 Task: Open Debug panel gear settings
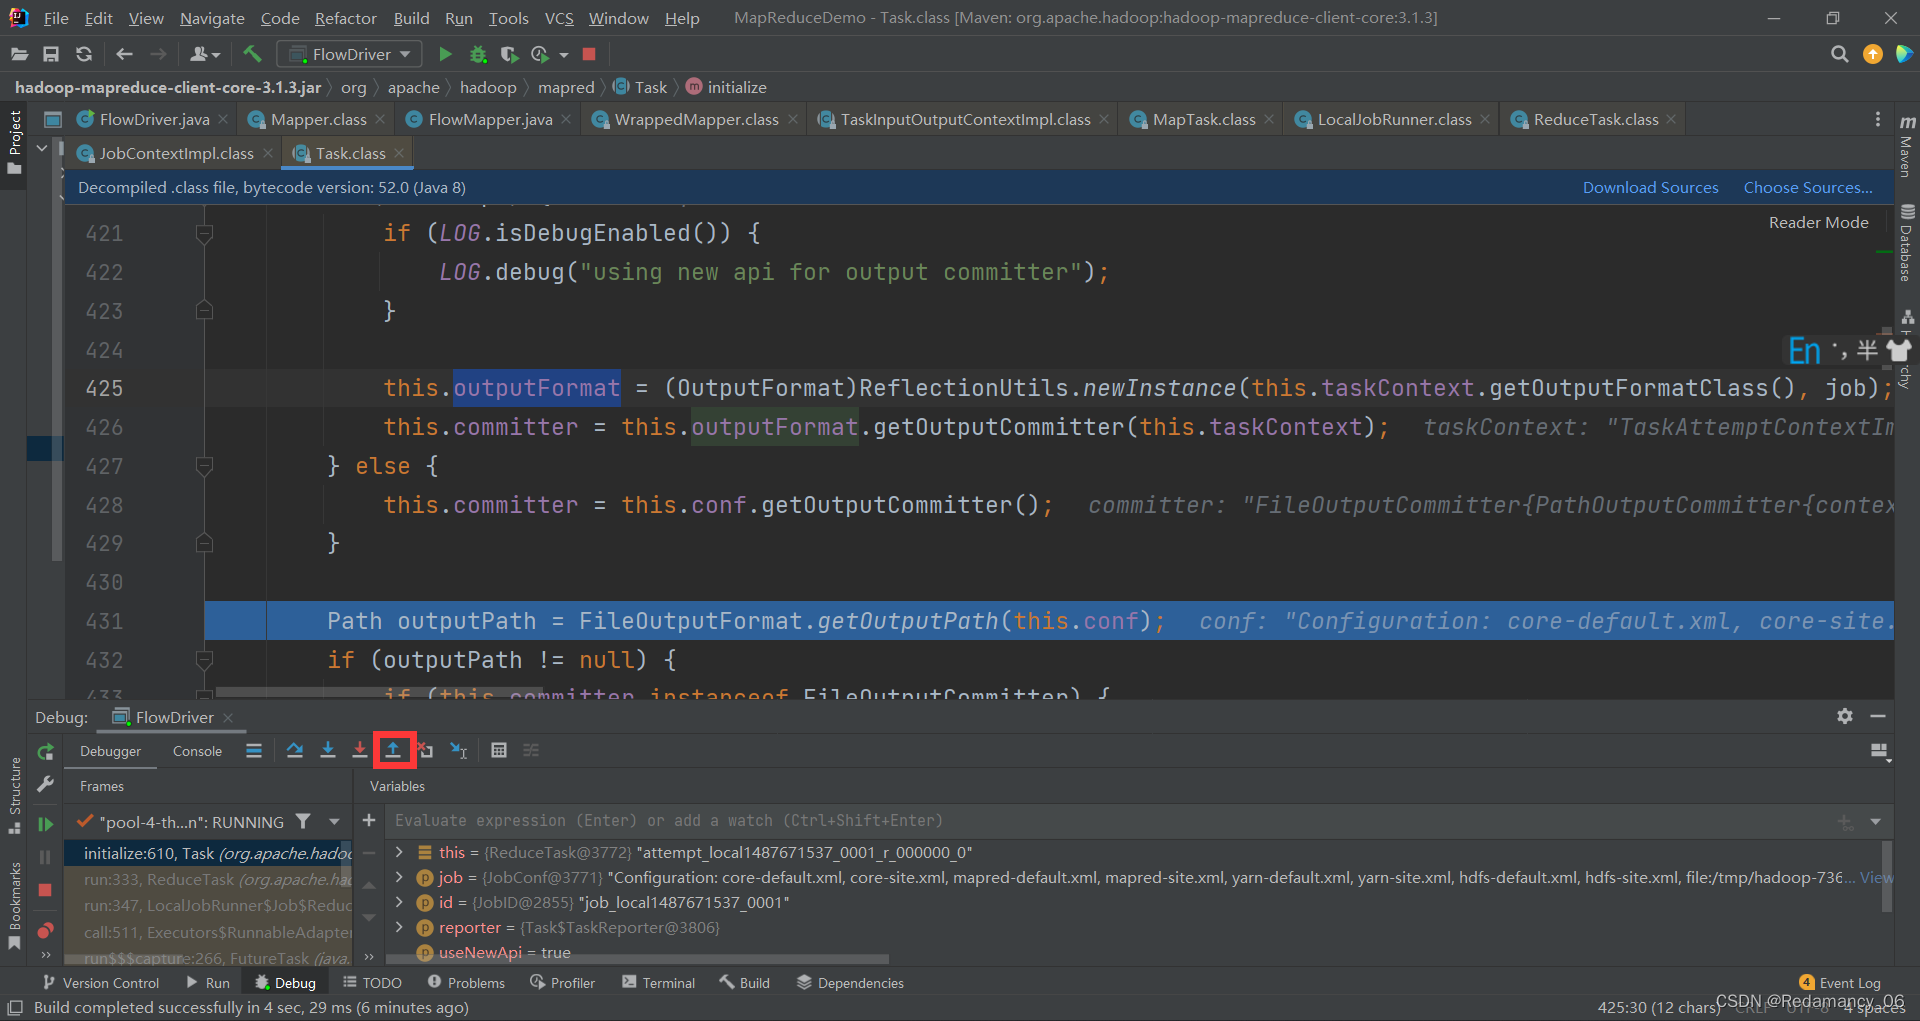(x=1845, y=716)
